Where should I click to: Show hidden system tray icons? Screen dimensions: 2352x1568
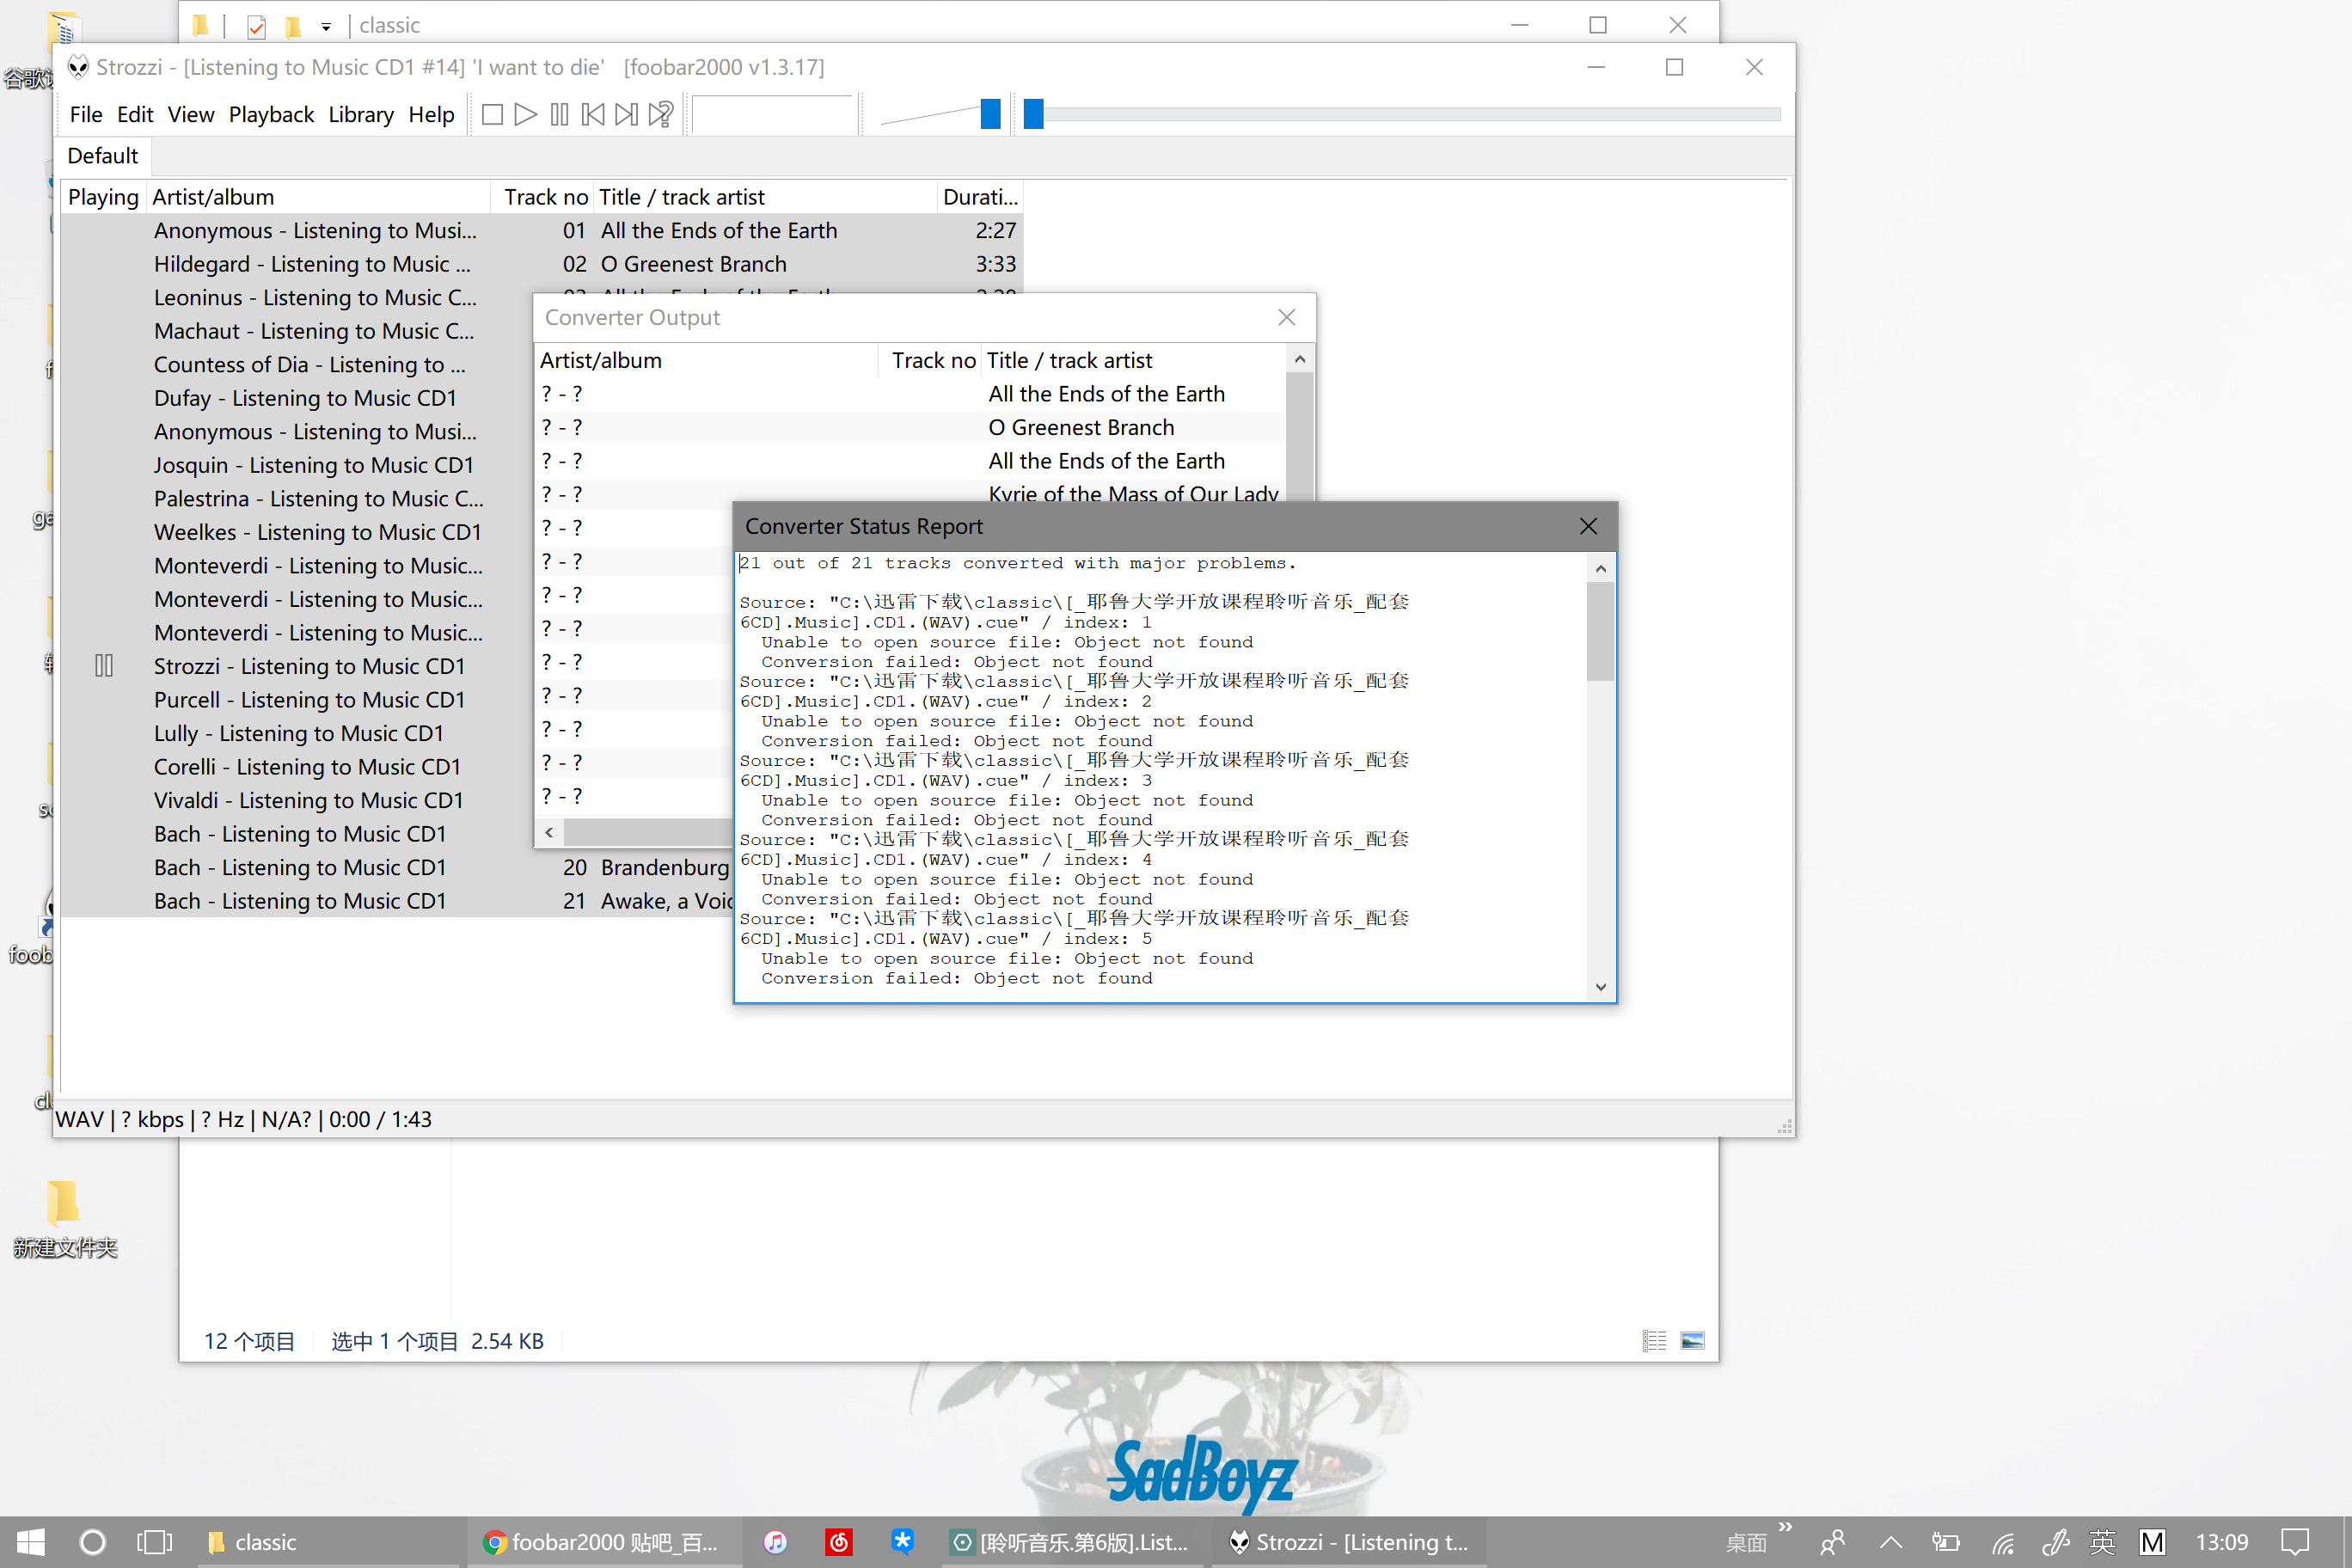click(1890, 1542)
